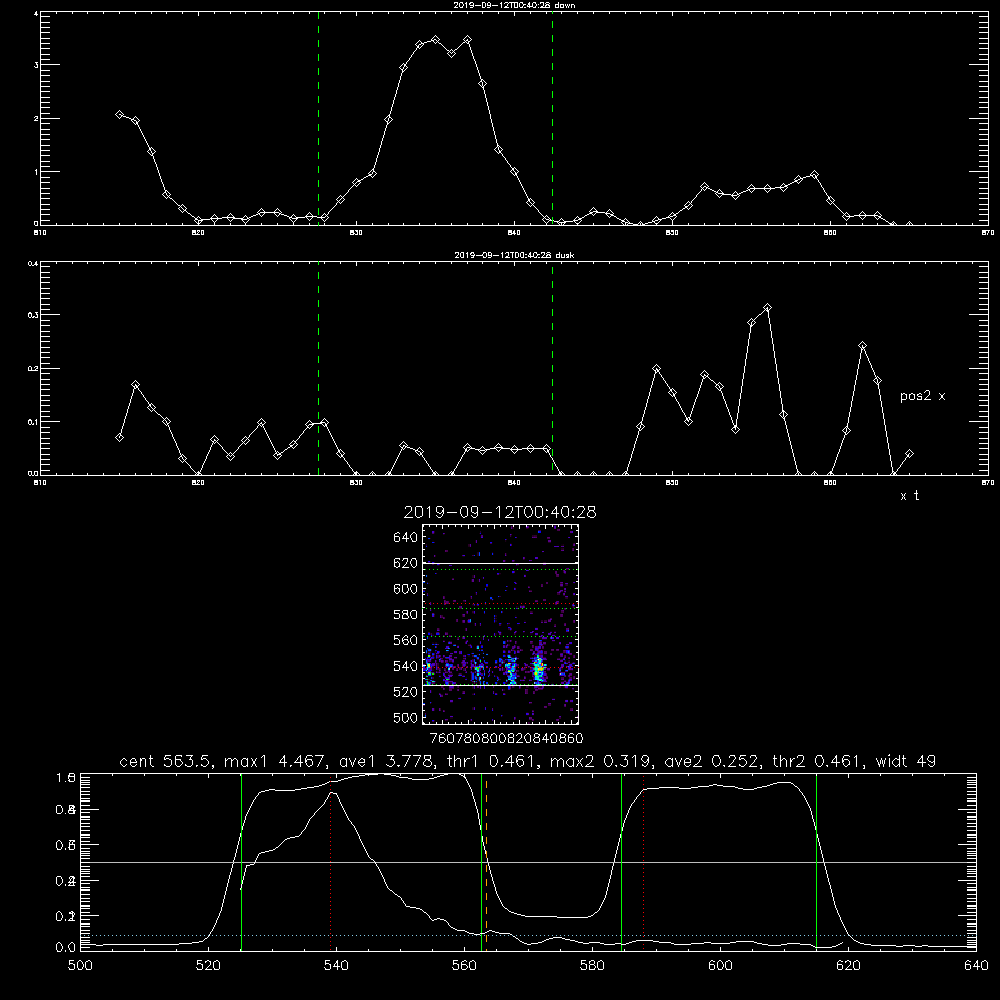Click the solid green vertical line near 563
This screenshot has height=1000, width=1000.
482,862
